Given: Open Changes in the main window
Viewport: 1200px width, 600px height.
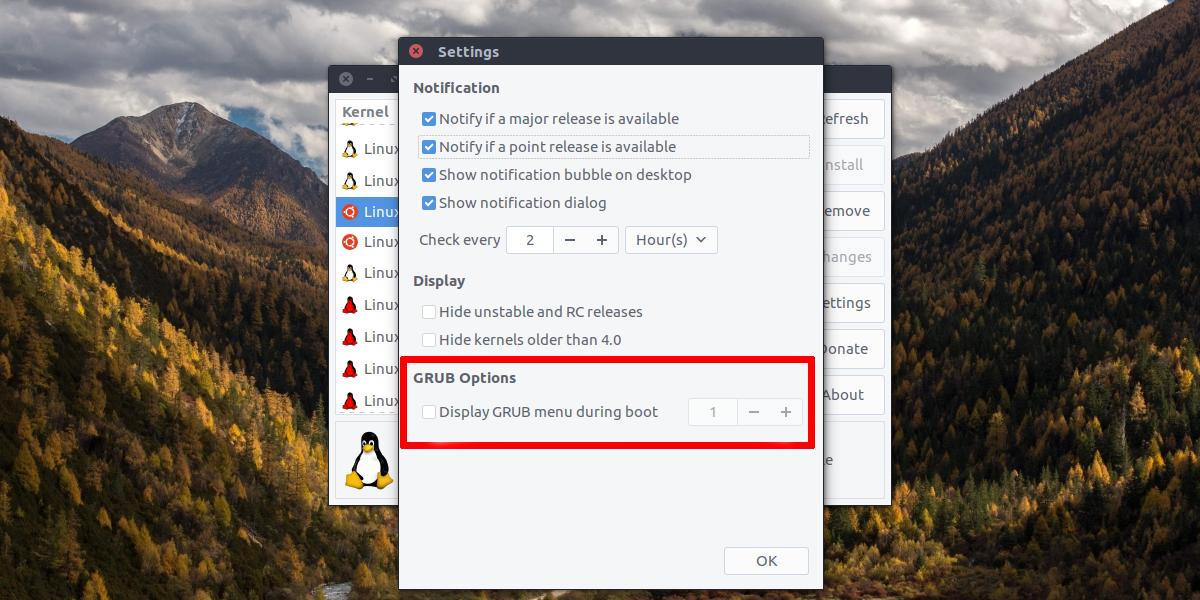Looking at the screenshot, I should coord(853,257).
